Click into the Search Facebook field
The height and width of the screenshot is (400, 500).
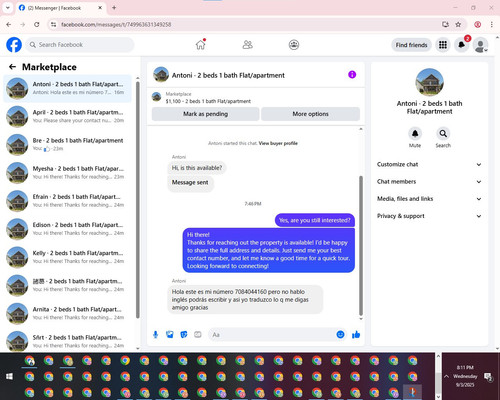[x=80, y=45]
